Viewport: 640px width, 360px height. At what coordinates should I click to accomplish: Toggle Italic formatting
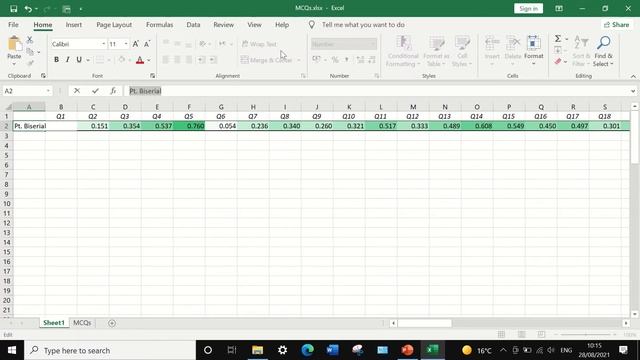pos(67,60)
